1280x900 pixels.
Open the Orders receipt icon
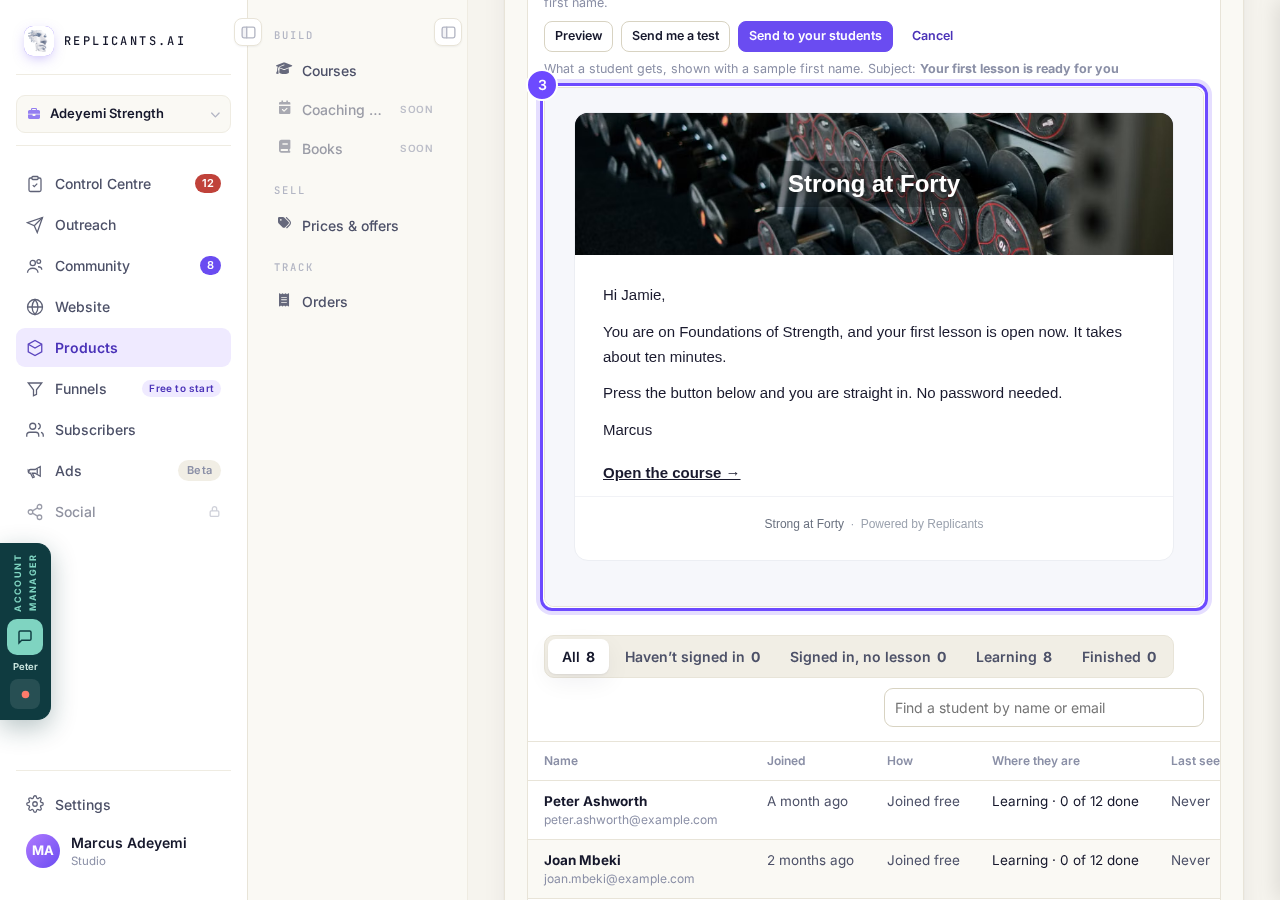pos(284,300)
